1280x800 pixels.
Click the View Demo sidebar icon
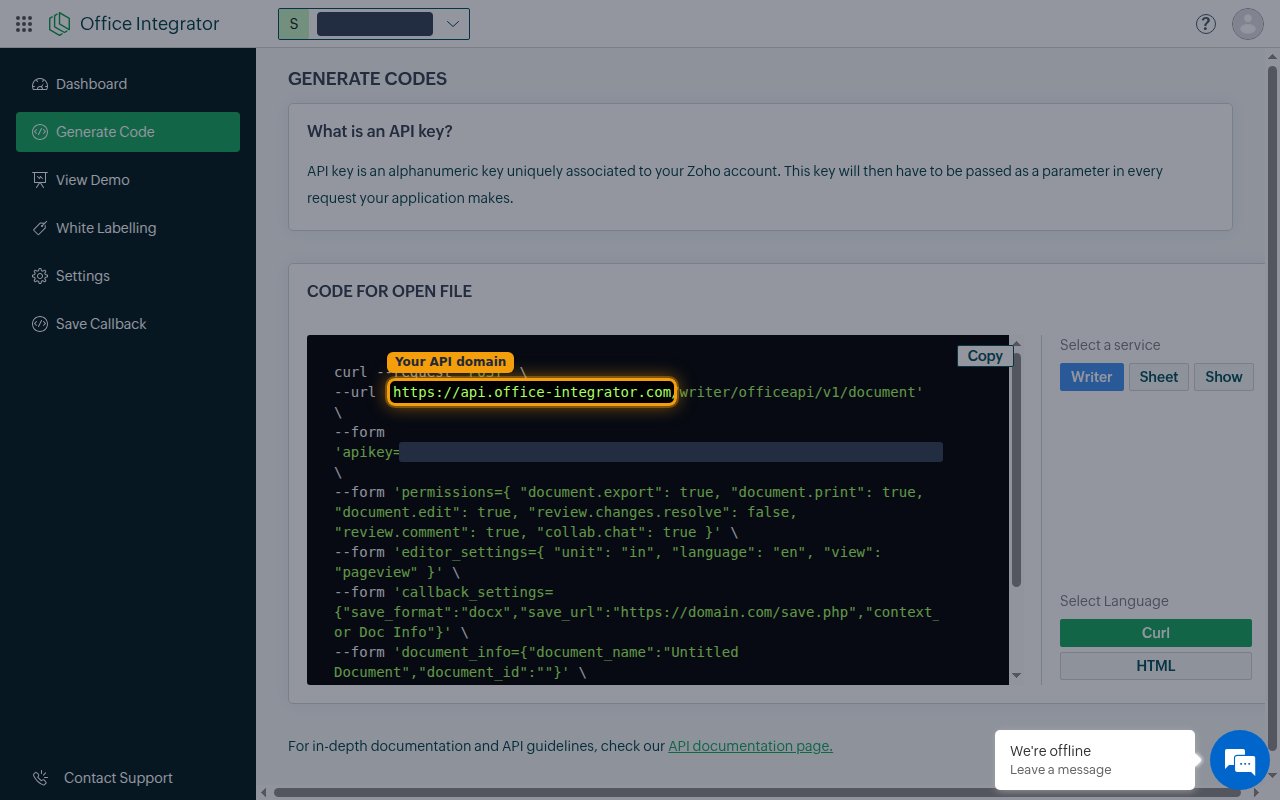click(40, 180)
